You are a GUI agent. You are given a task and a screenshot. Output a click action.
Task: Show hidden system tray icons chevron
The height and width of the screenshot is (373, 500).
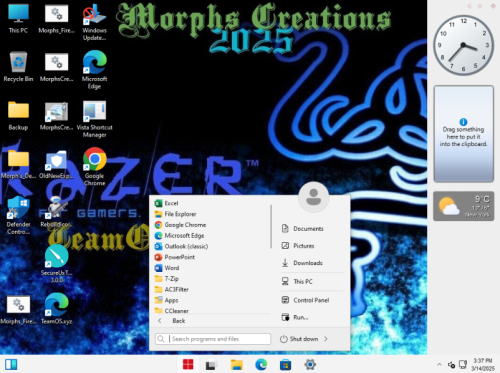point(439,364)
